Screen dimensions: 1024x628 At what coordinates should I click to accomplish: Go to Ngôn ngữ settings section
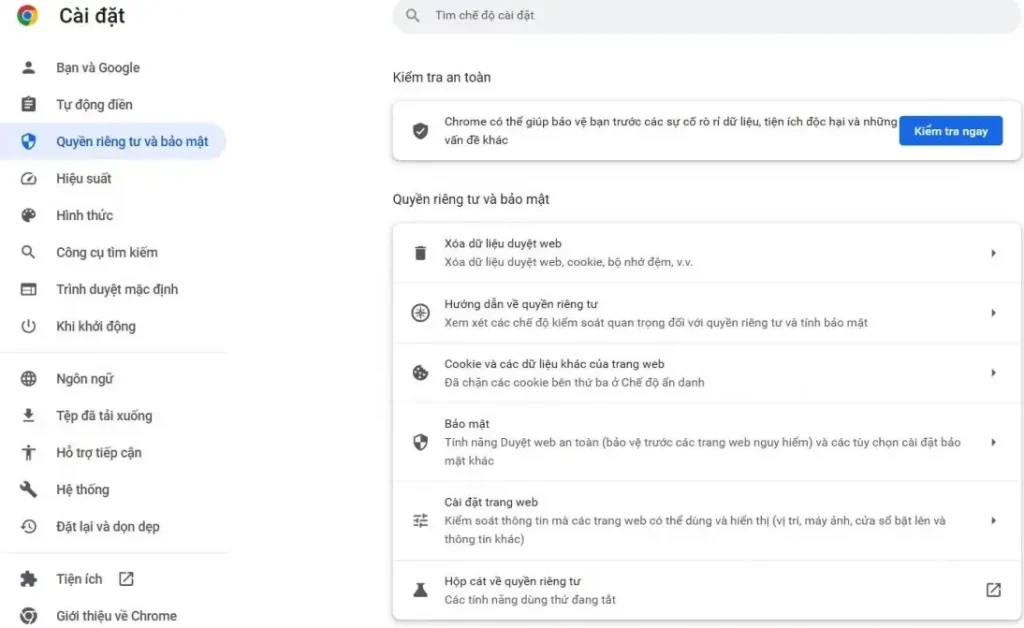(x=84, y=379)
